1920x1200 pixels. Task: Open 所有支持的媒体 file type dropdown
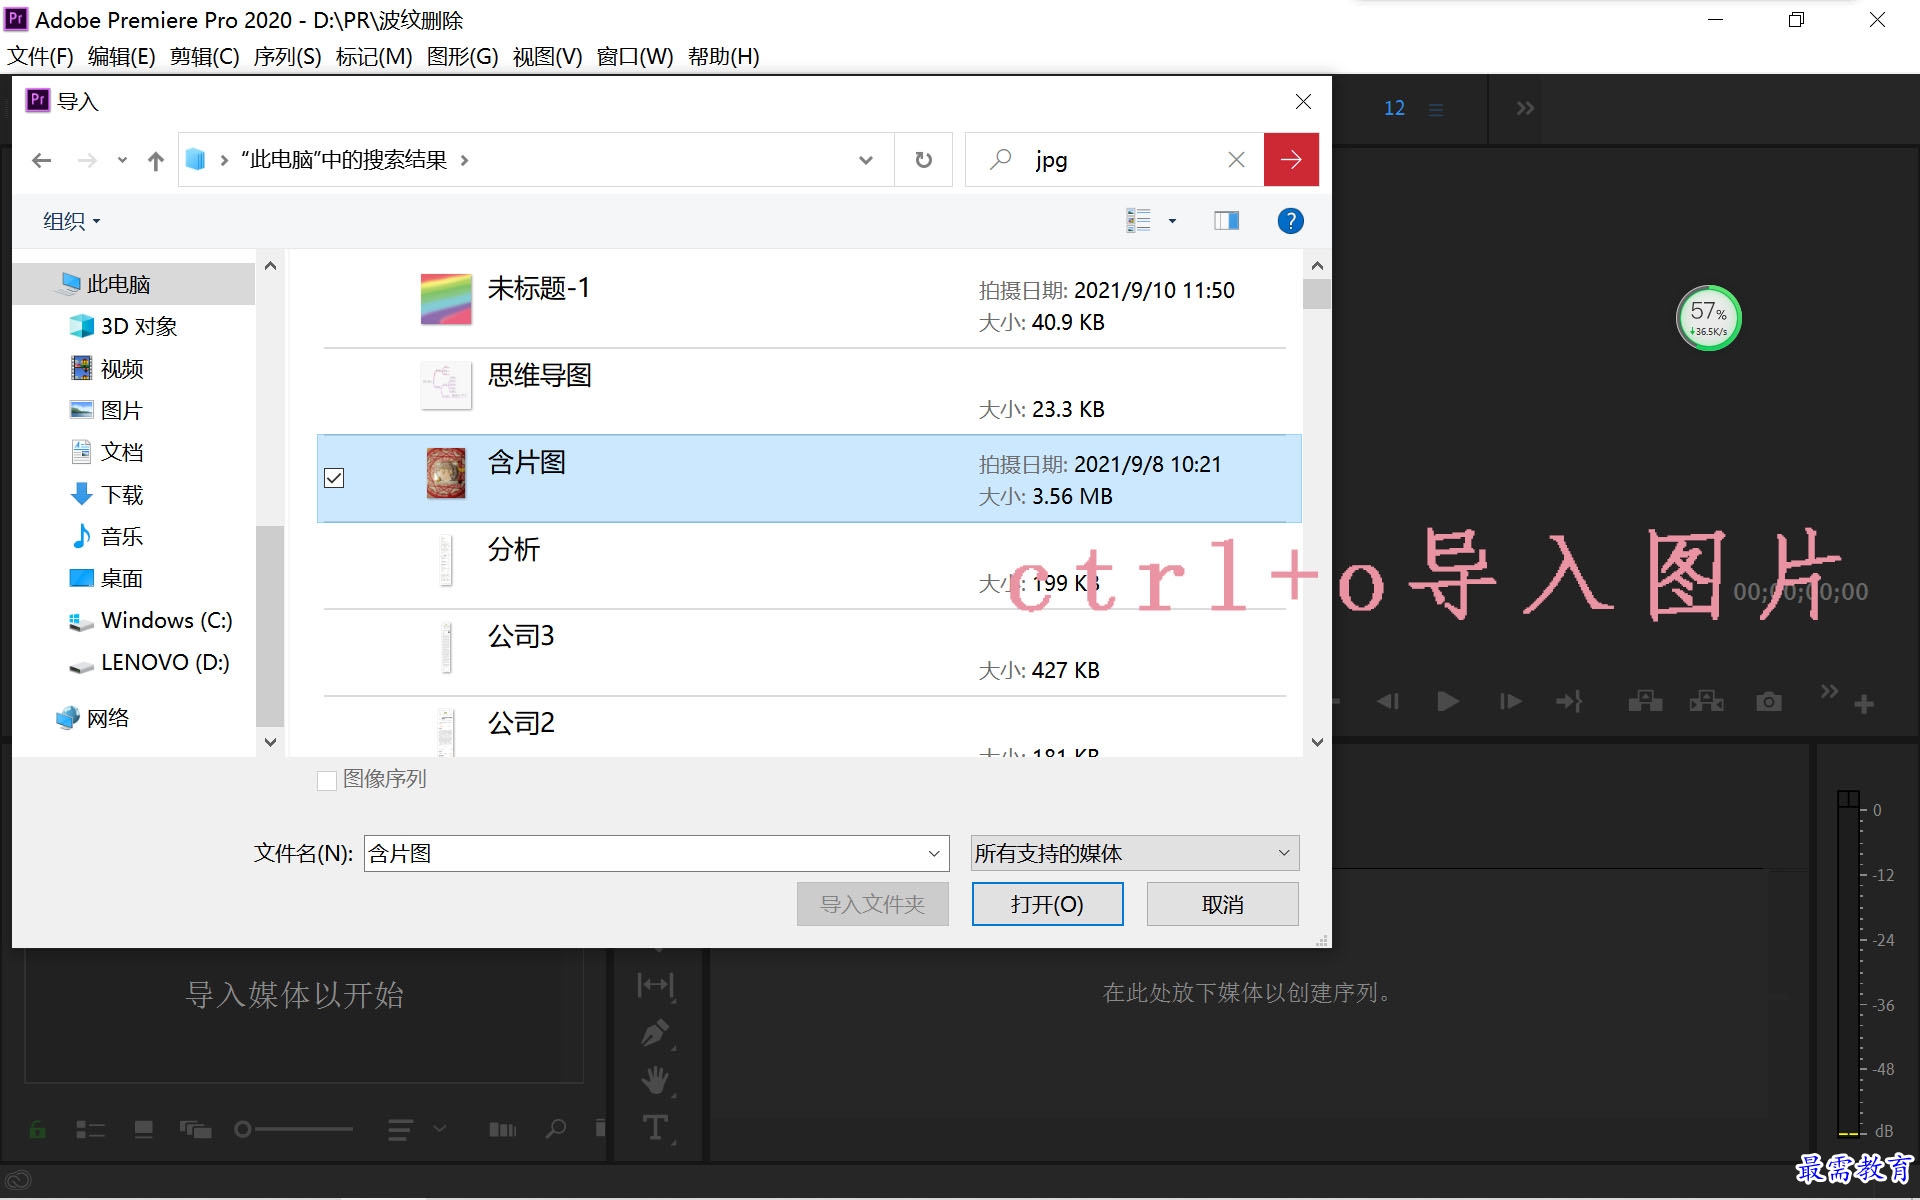(x=1135, y=853)
